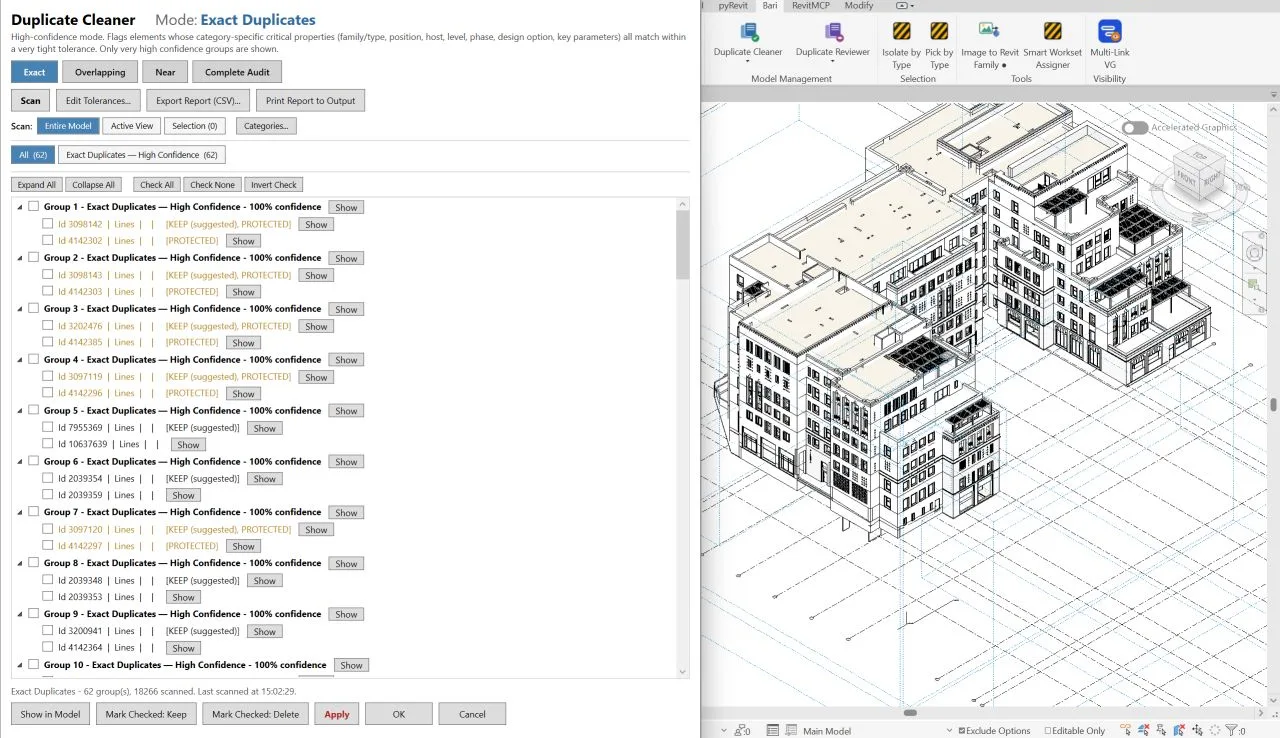
Task: Open the Duplicate Reviewer dropdown arrow
Action: coord(832,62)
